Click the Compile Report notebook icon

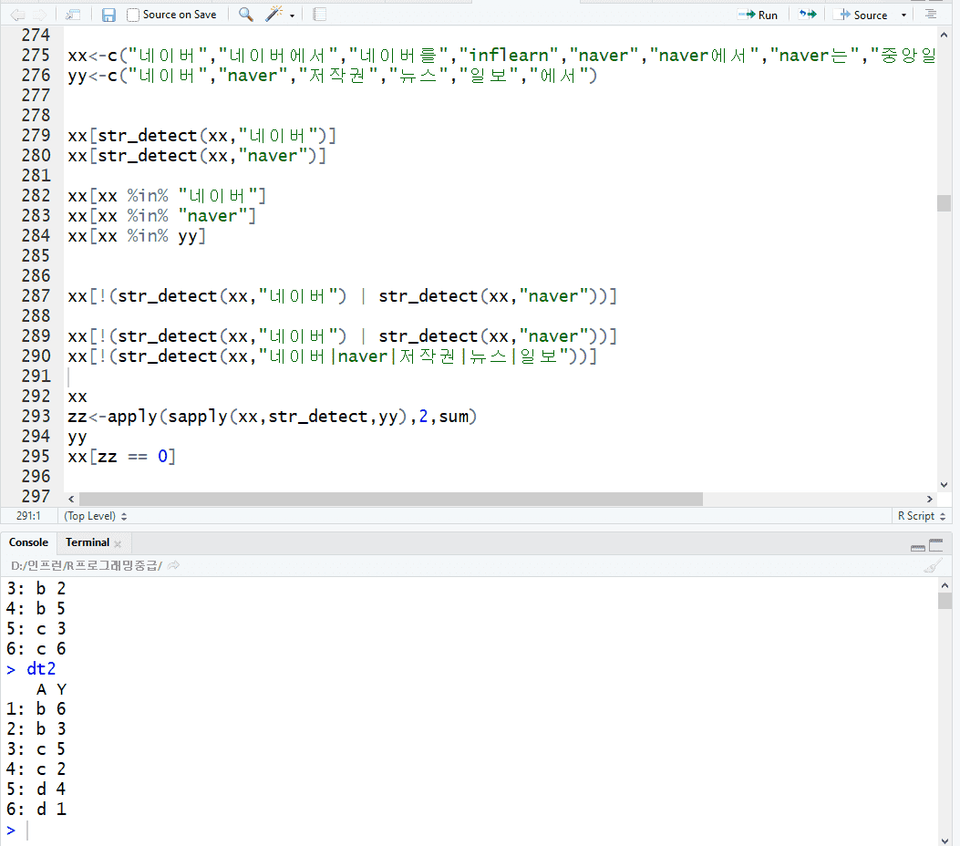(x=319, y=15)
